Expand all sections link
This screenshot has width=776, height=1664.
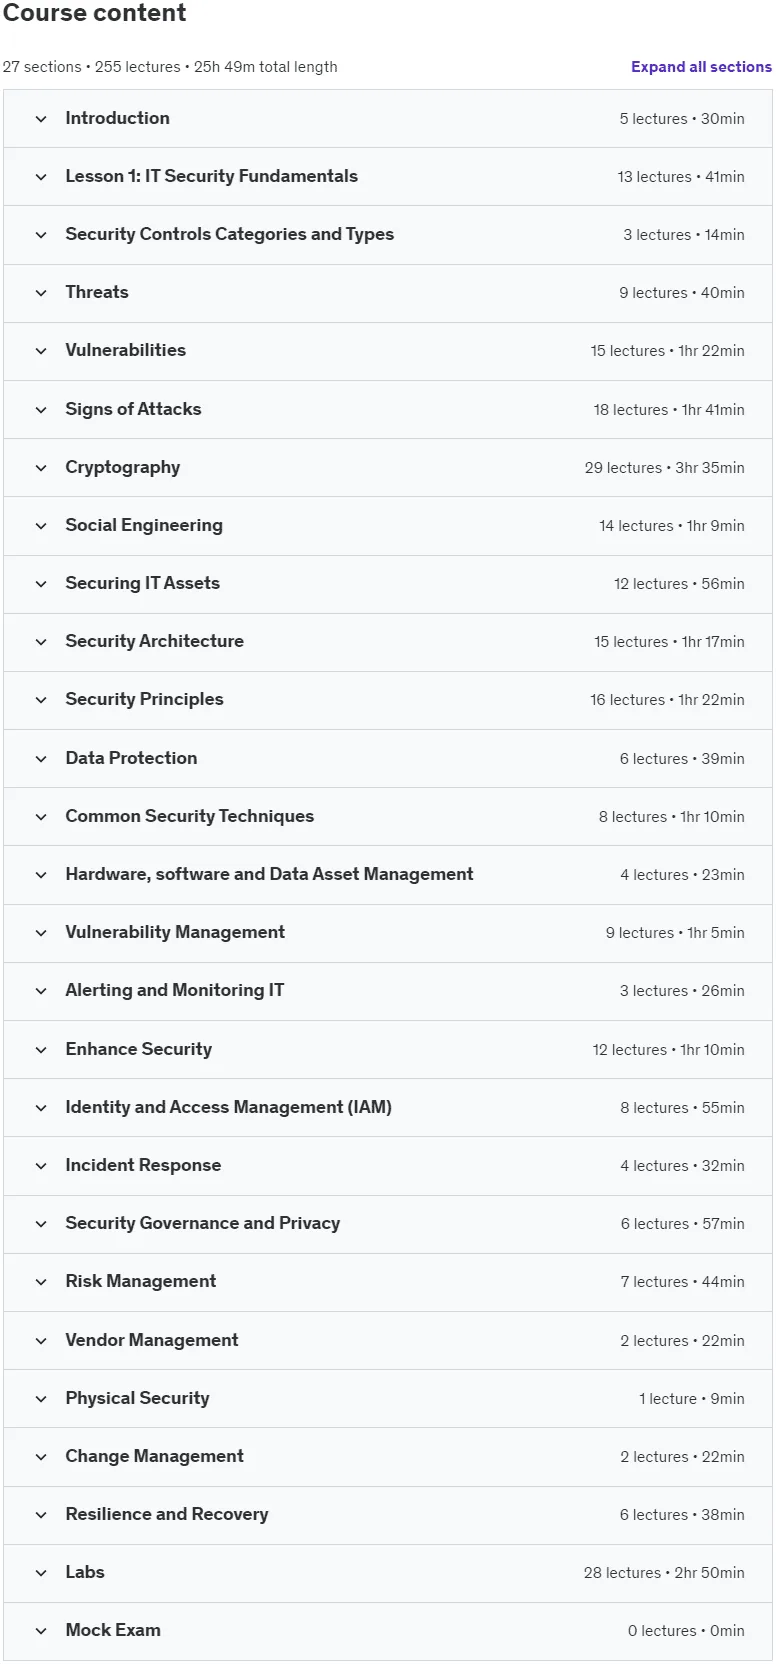click(x=701, y=67)
